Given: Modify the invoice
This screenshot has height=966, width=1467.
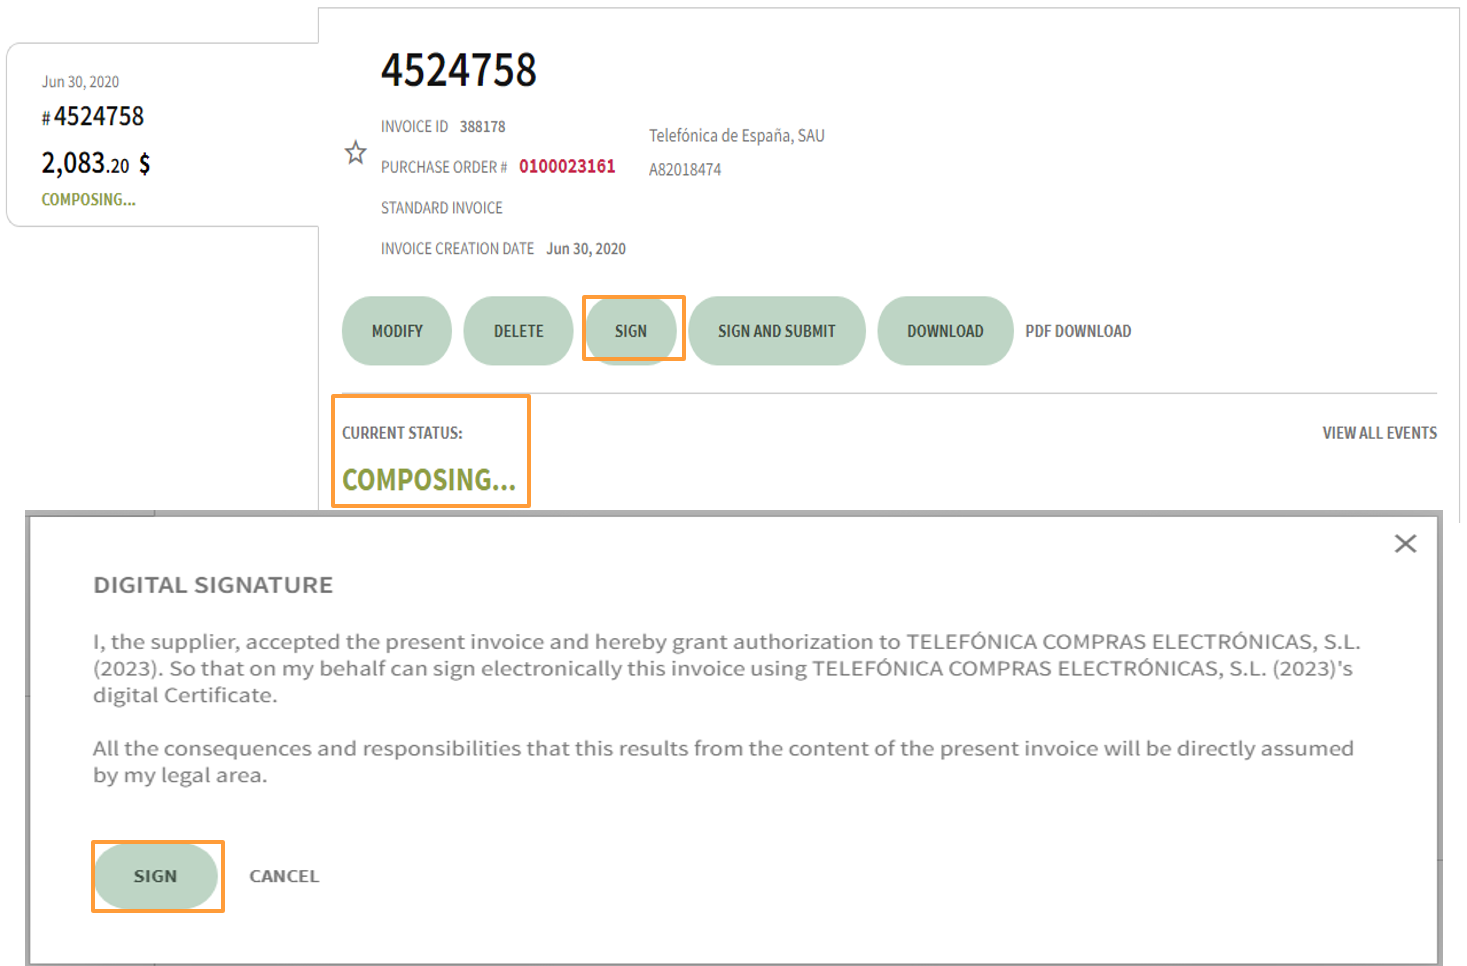Looking at the screenshot, I should pos(396,330).
